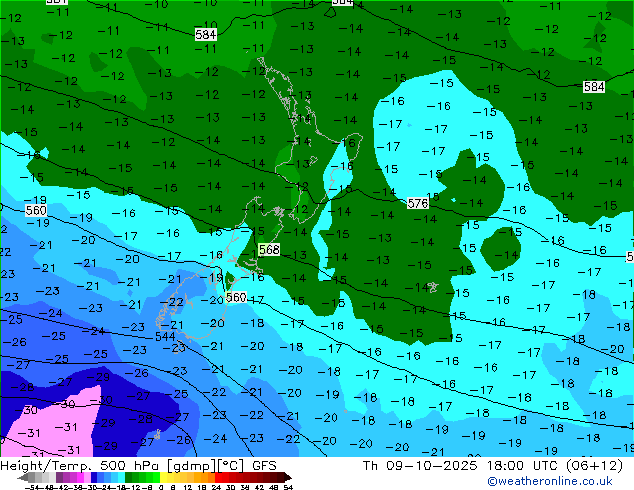
Task: Click the 560 label beside the -17 value
Action: [236, 298]
